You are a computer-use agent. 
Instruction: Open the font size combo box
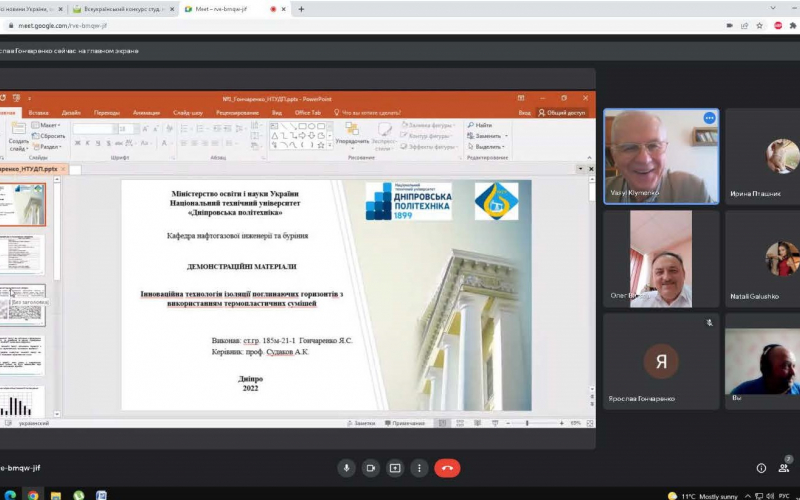pyautogui.click(x=128, y=129)
